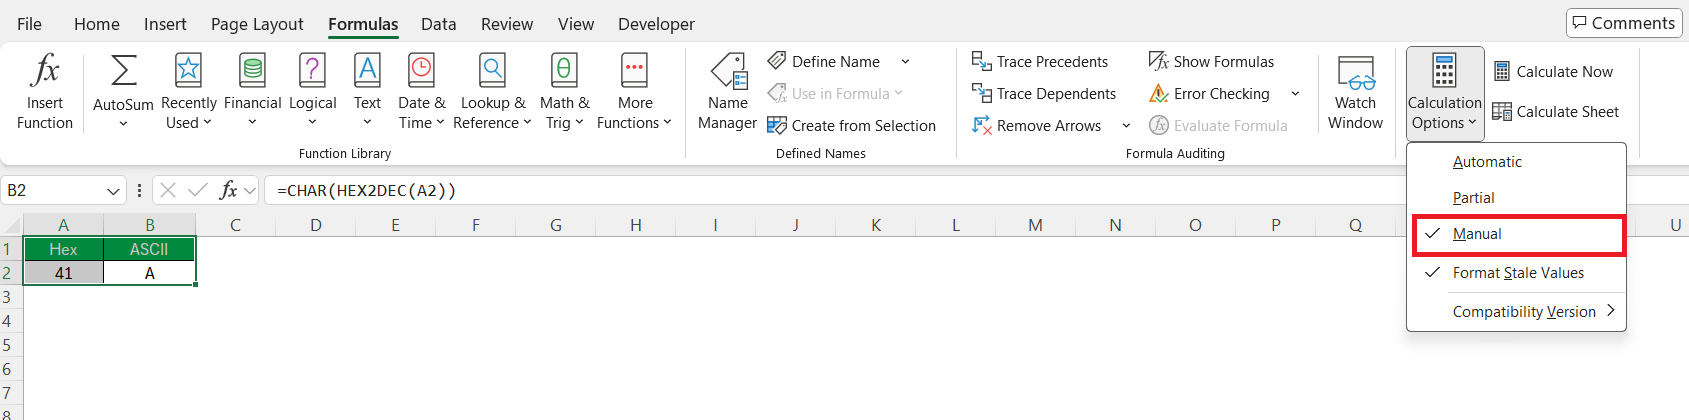Select Automatic calculation mode
The height and width of the screenshot is (420, 1689).
1516,162
